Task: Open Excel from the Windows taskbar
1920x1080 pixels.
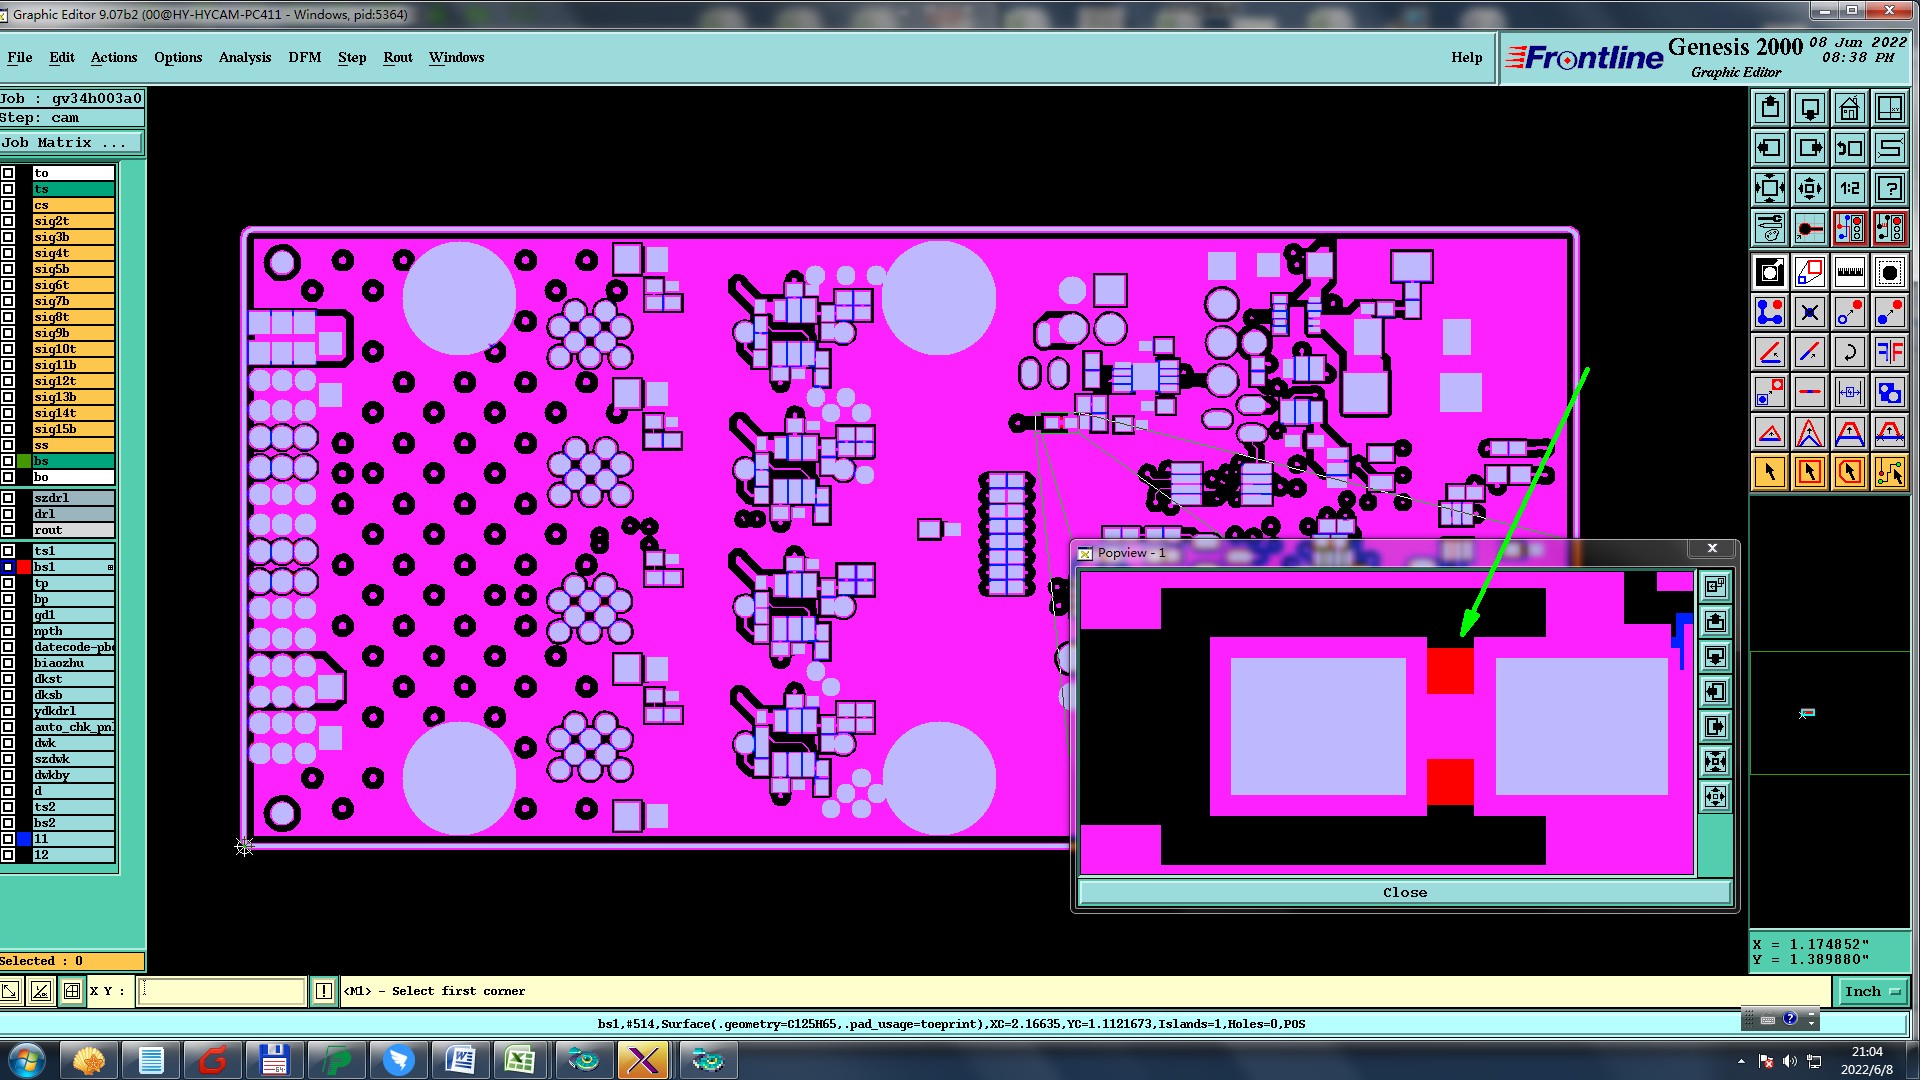Action: point(520,1059)
